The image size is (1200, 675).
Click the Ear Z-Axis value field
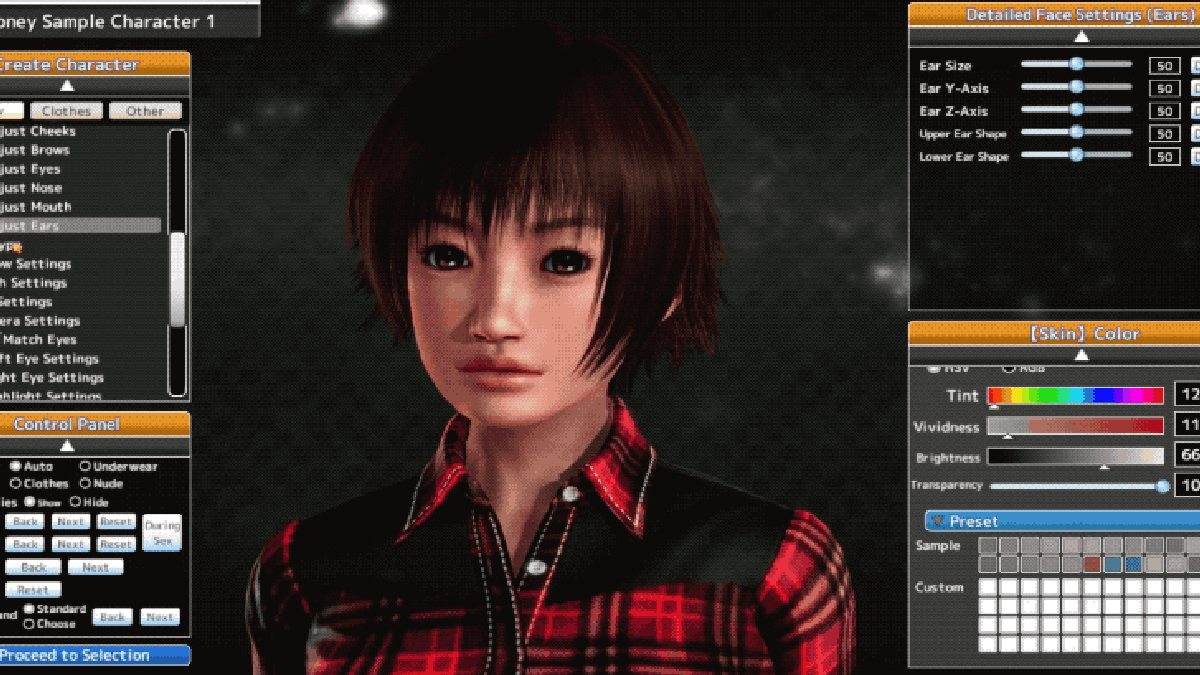point(1165,111)
